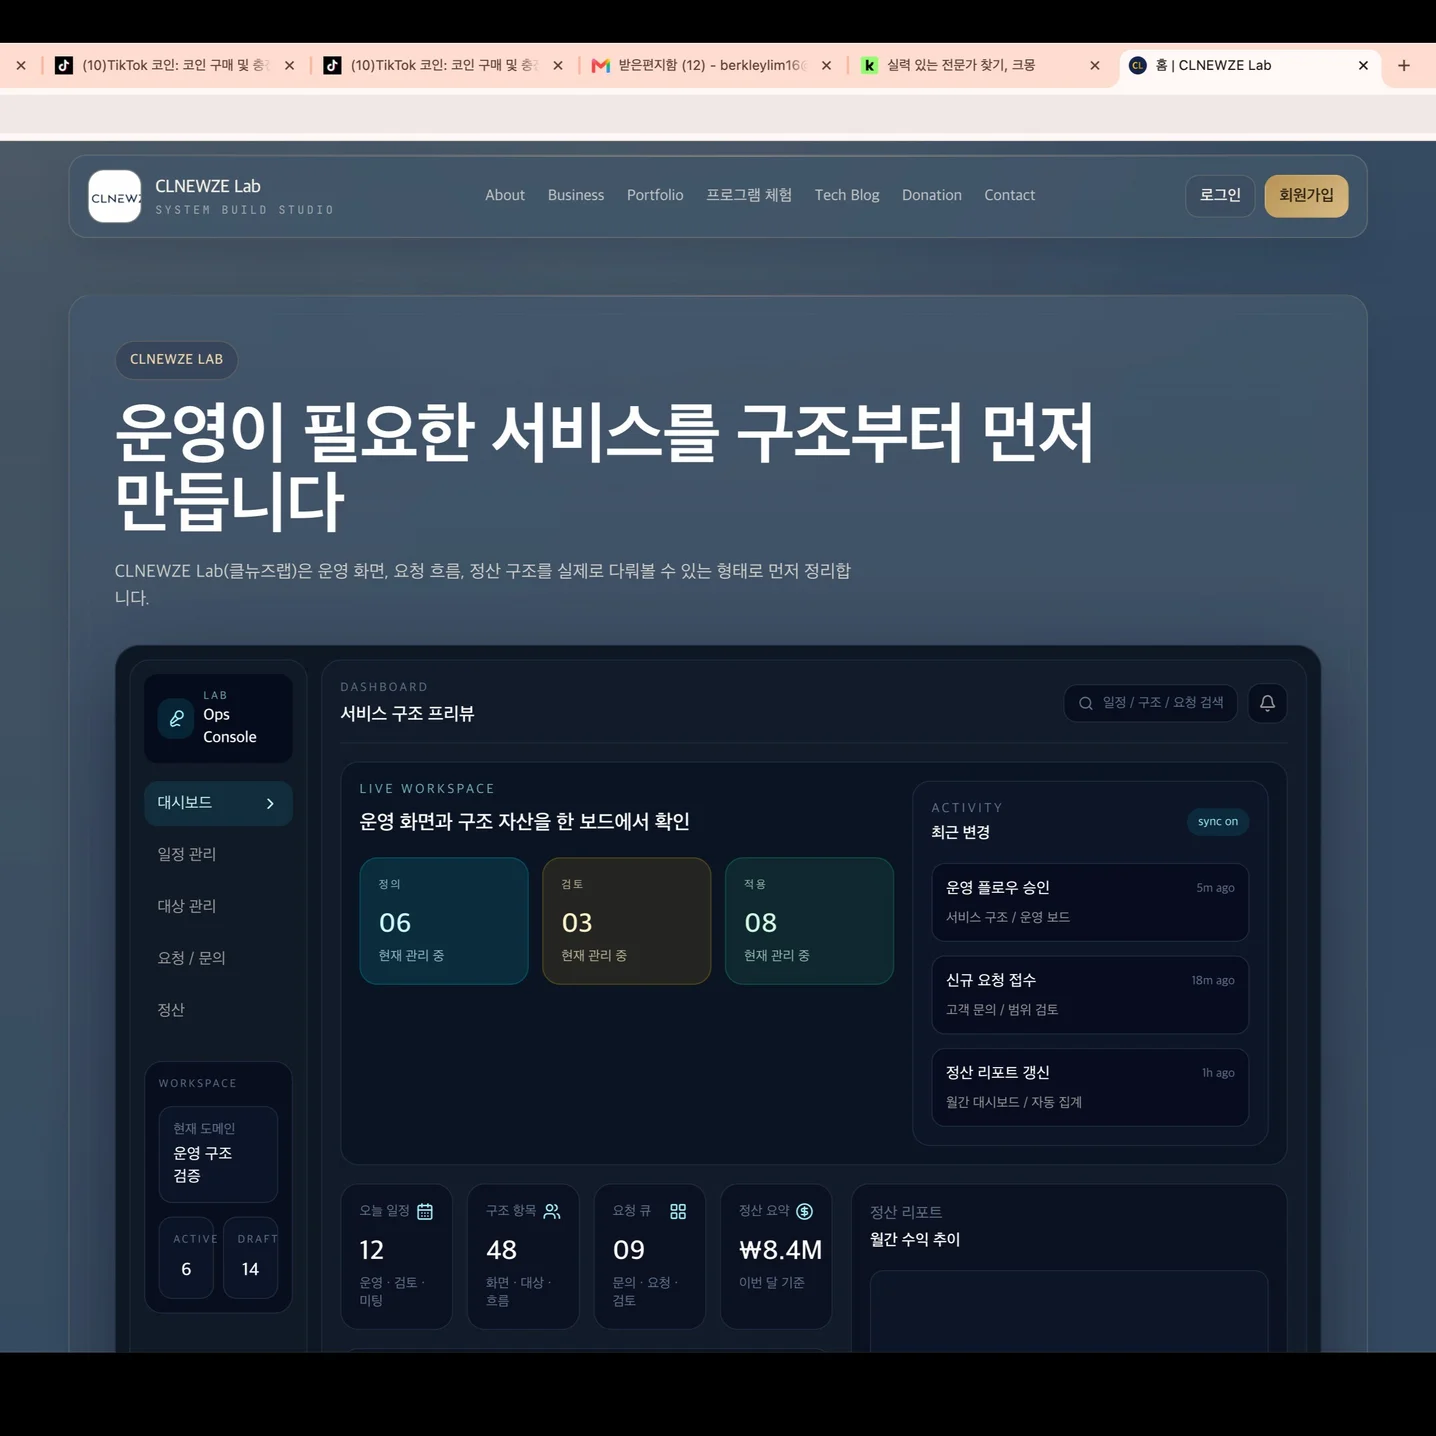This screenshot has width=1436, height=1436.
Task: Switch to the 실력 있는 전문가 찾기 tab
Action: coord(980,65)
